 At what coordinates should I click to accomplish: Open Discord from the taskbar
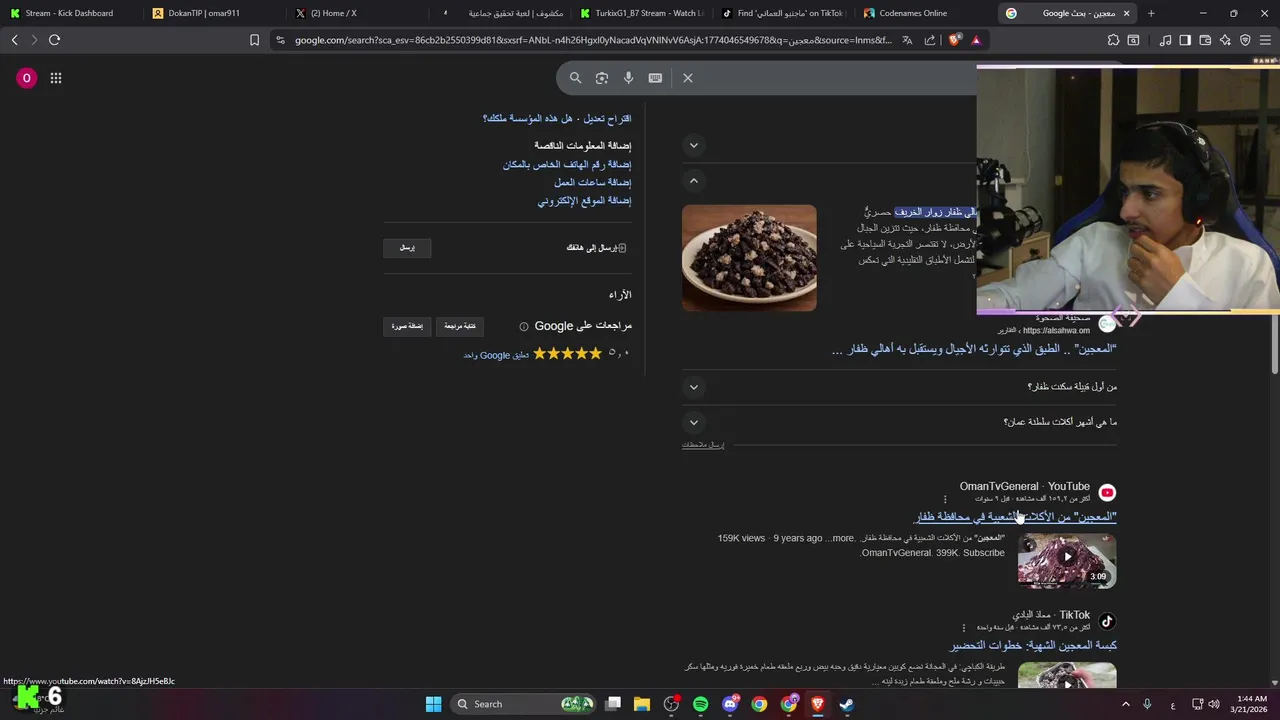coord(730,704)
